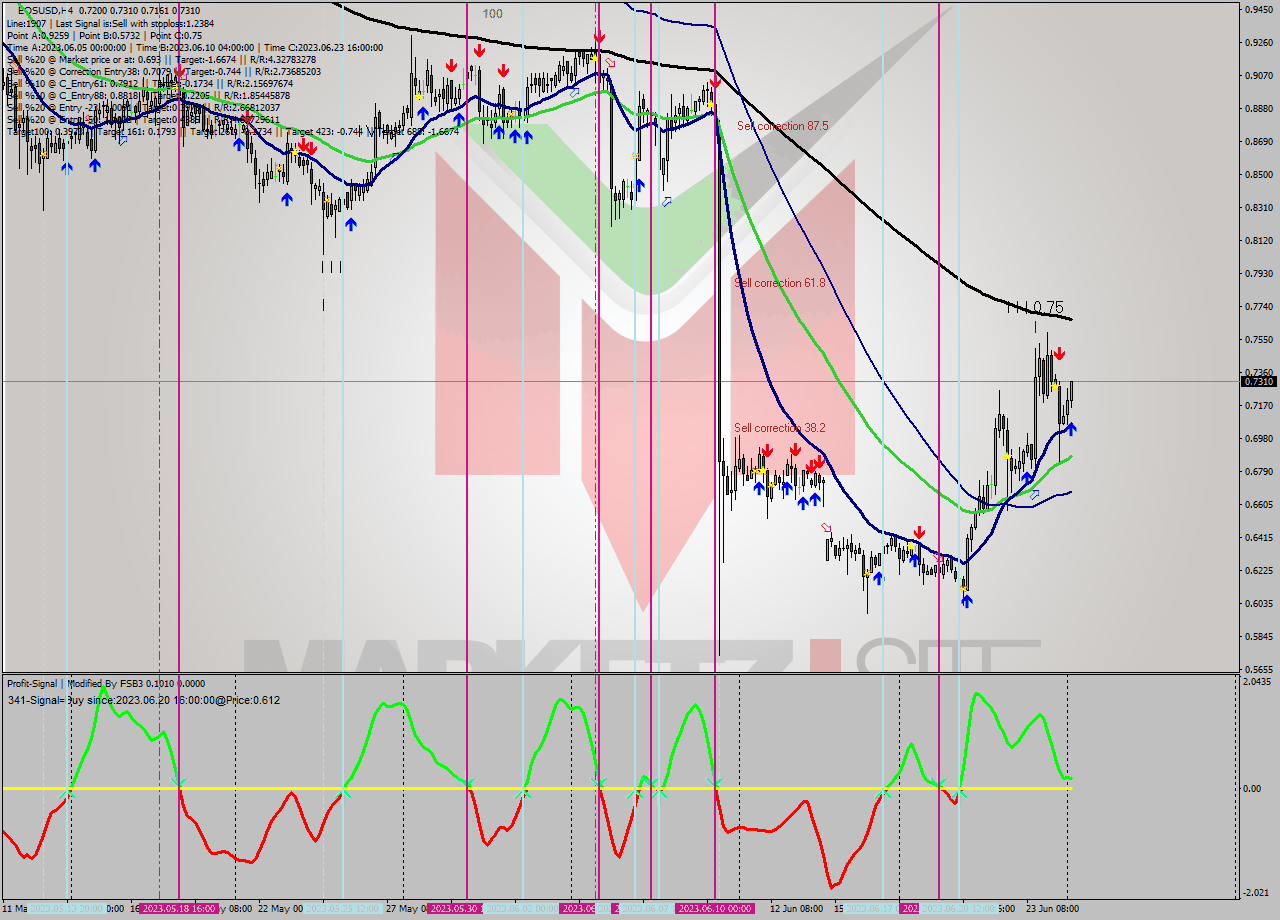Viewport: 1280px width, 920px height.
Task: Click the 2023.06.10 00:00 date marker
Action: click(x=715, y=908)
